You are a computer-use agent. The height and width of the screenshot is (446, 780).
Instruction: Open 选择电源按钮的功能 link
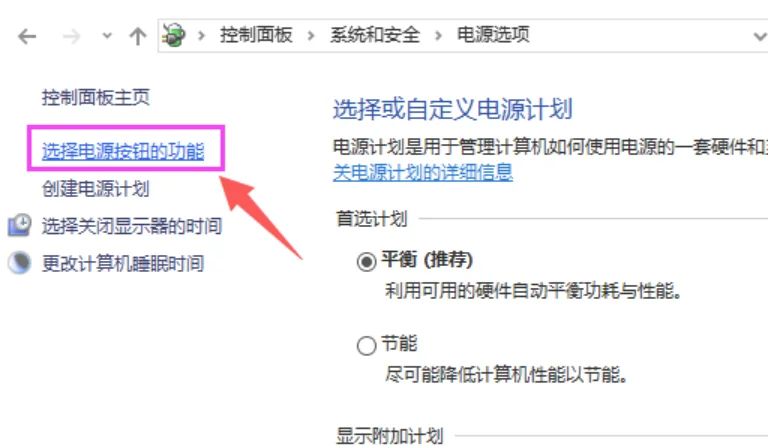123,151
